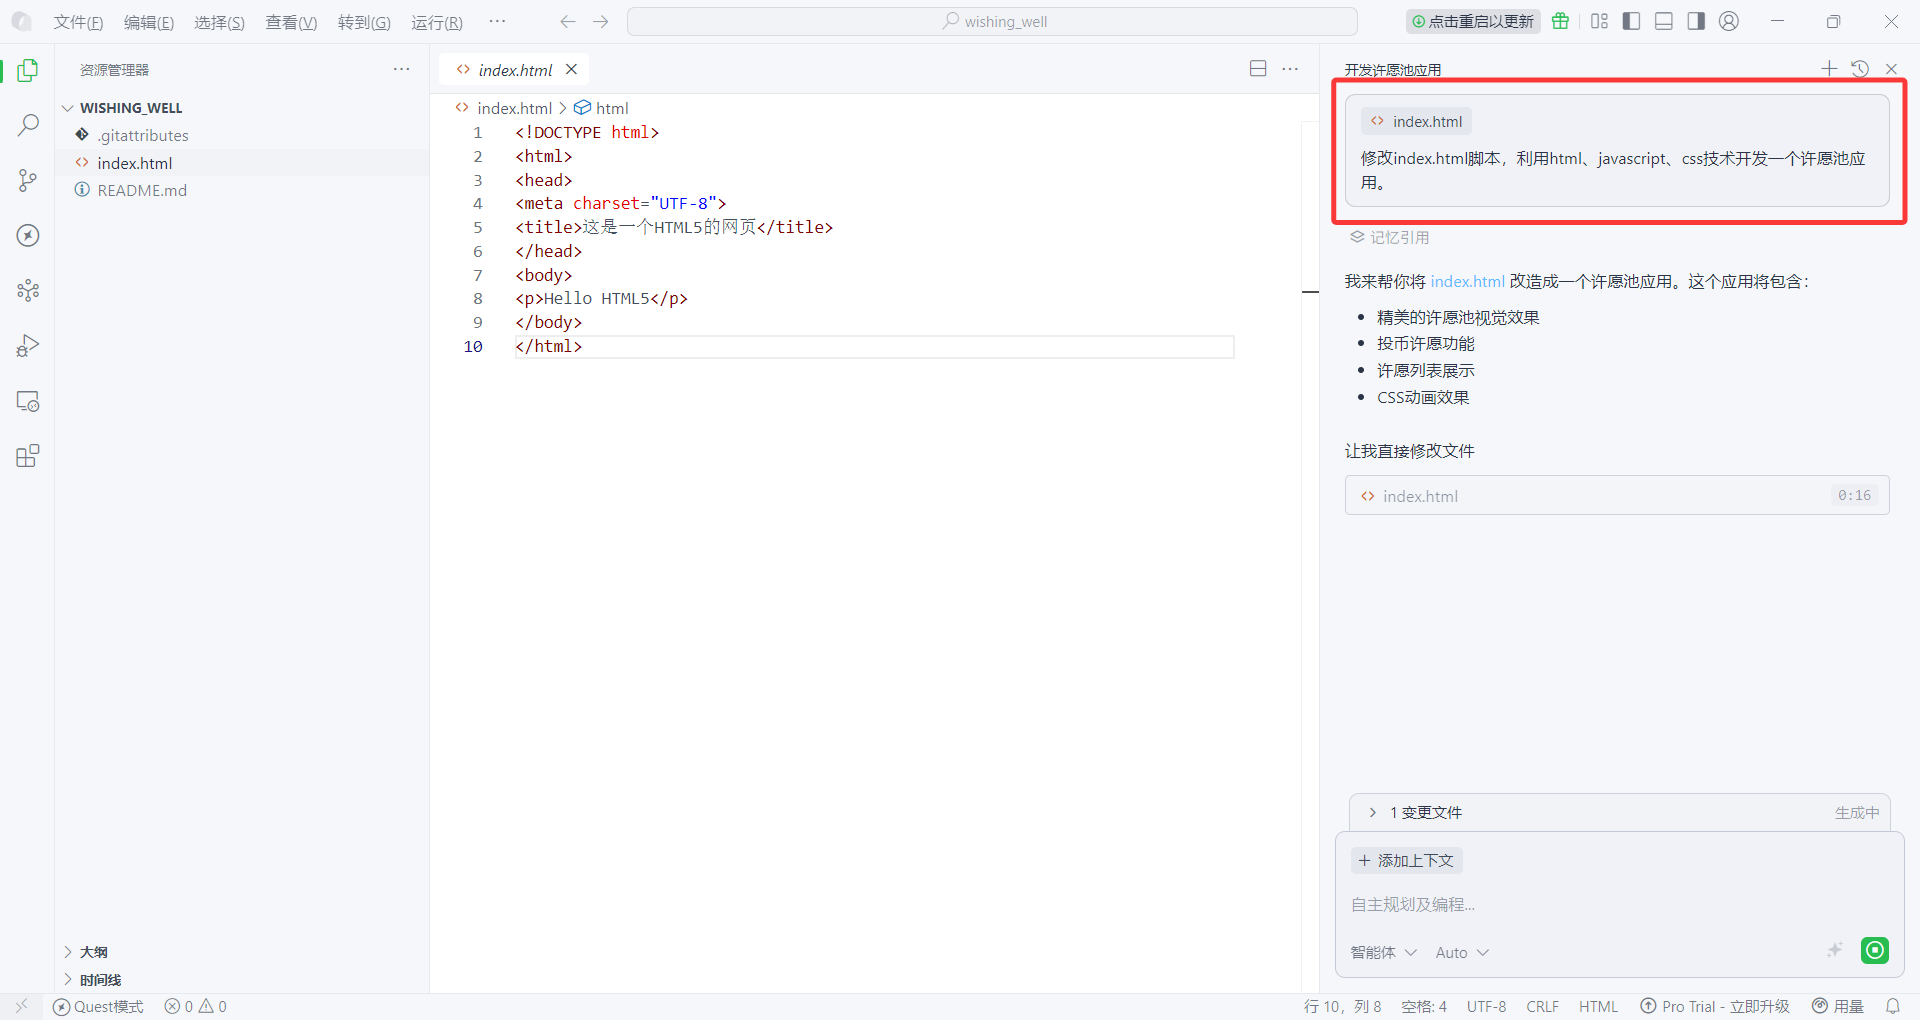Expand the 大纲 outline section
The height and width of the screenshot is (1020, 1920).
point(94,952)
